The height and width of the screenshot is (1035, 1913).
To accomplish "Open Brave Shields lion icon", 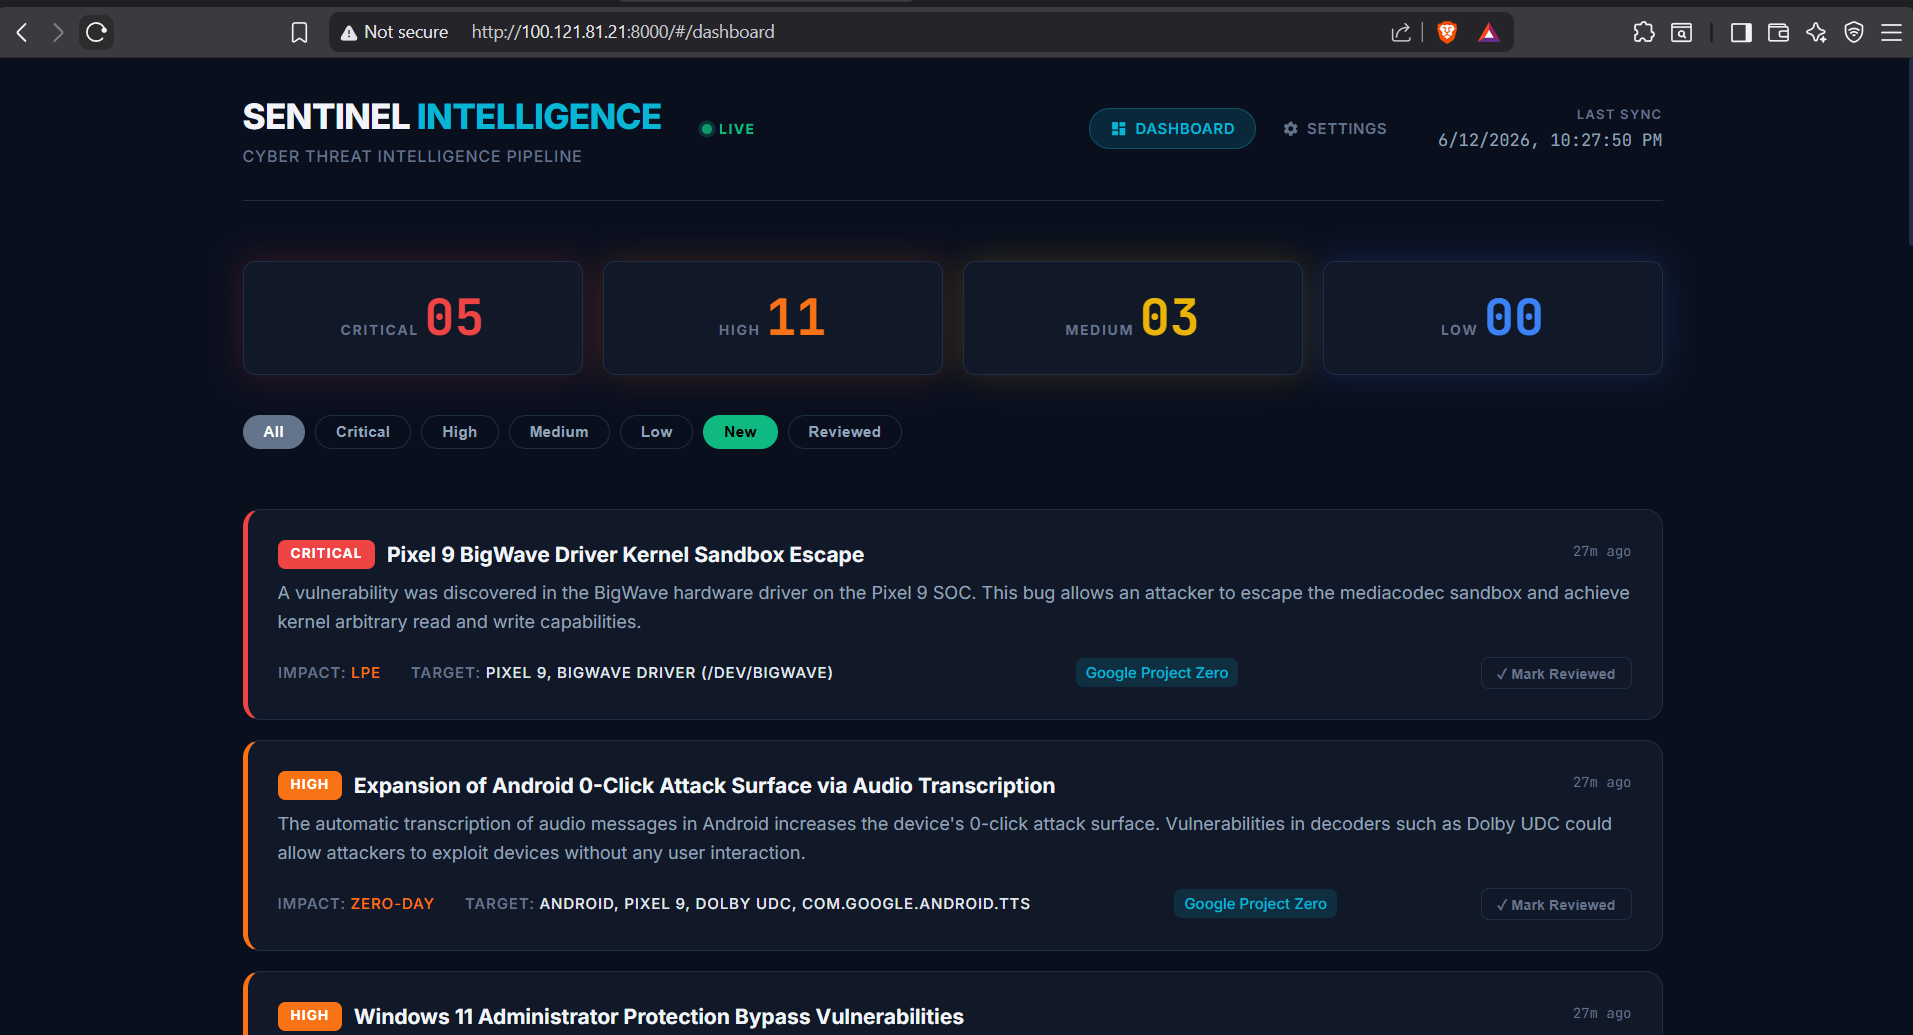I will pos(1447,32).
